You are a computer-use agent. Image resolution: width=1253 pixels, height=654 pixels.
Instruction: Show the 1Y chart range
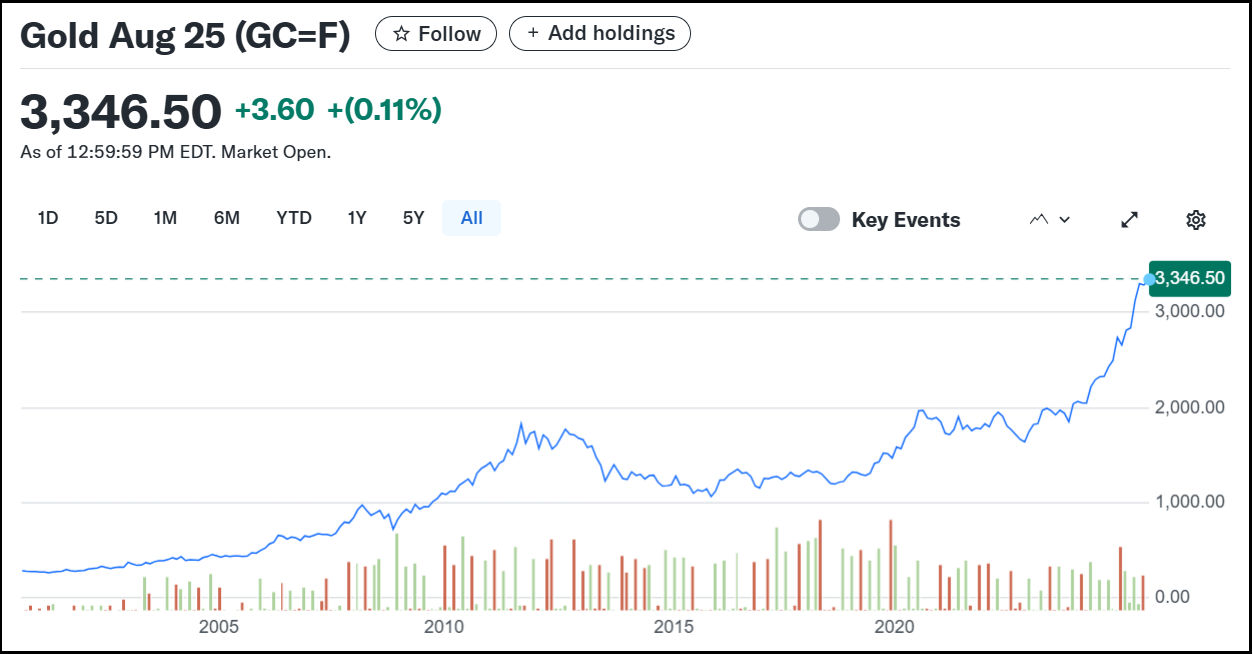point(357,218)
